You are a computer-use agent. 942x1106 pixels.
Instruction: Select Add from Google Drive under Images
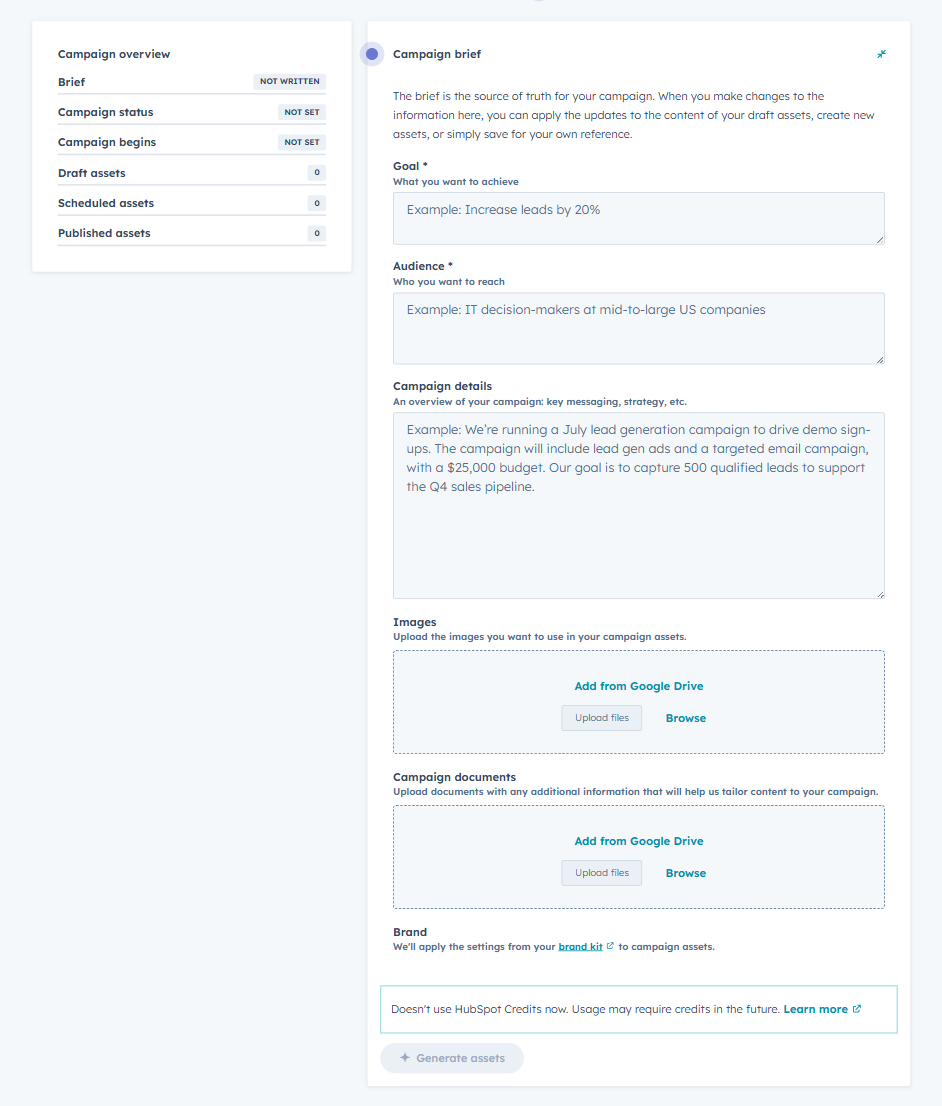pyautogui.click(x=638, y=686)
